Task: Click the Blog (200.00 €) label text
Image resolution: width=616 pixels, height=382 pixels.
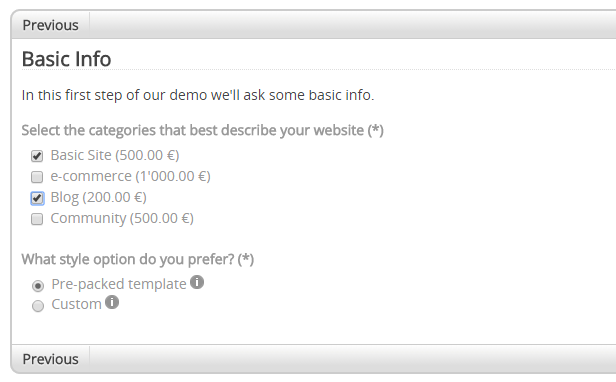Action: [x=99, y=197]
